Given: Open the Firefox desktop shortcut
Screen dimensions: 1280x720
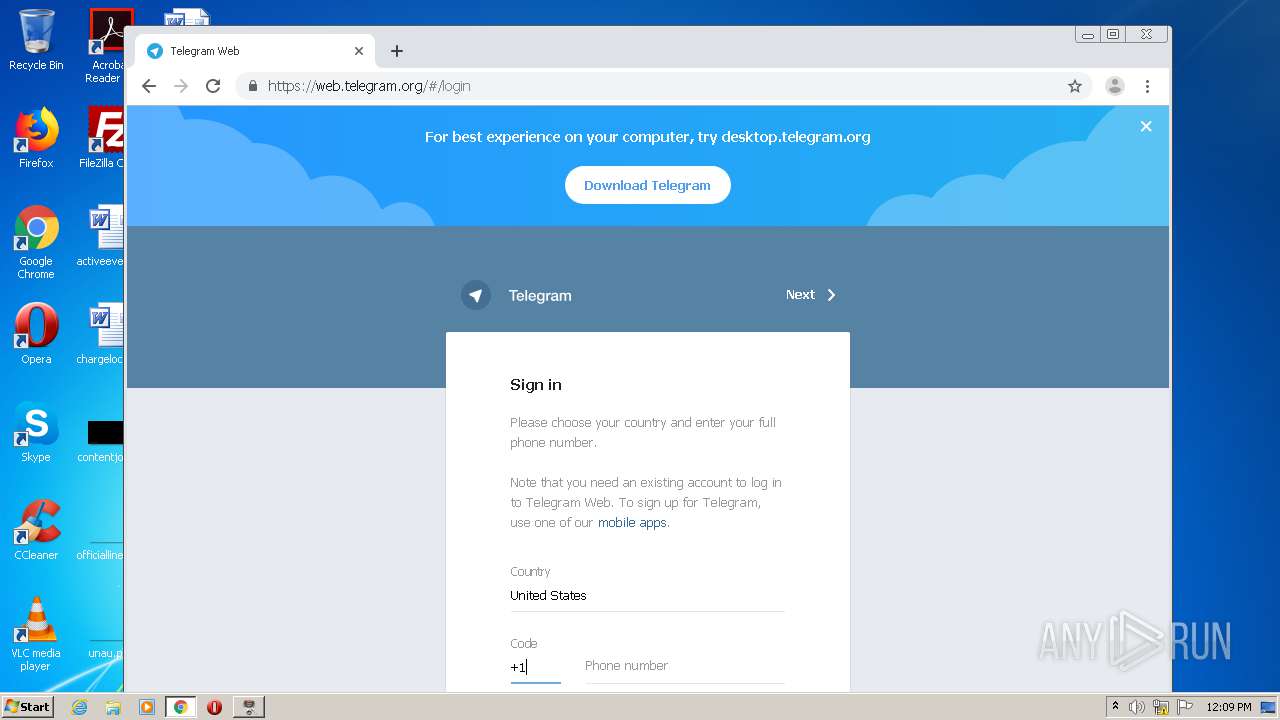Looking at the screenshot, I should [x=36, y=138].
